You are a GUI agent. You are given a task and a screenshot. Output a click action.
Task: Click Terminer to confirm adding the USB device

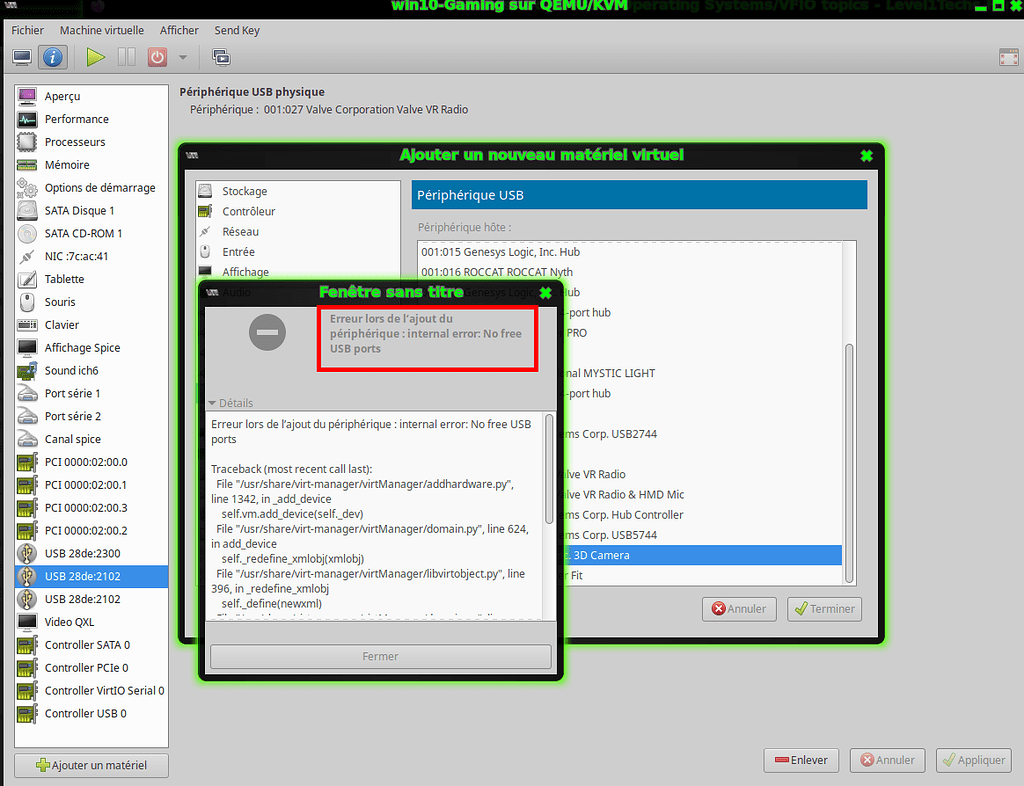[x=824, y=609]
